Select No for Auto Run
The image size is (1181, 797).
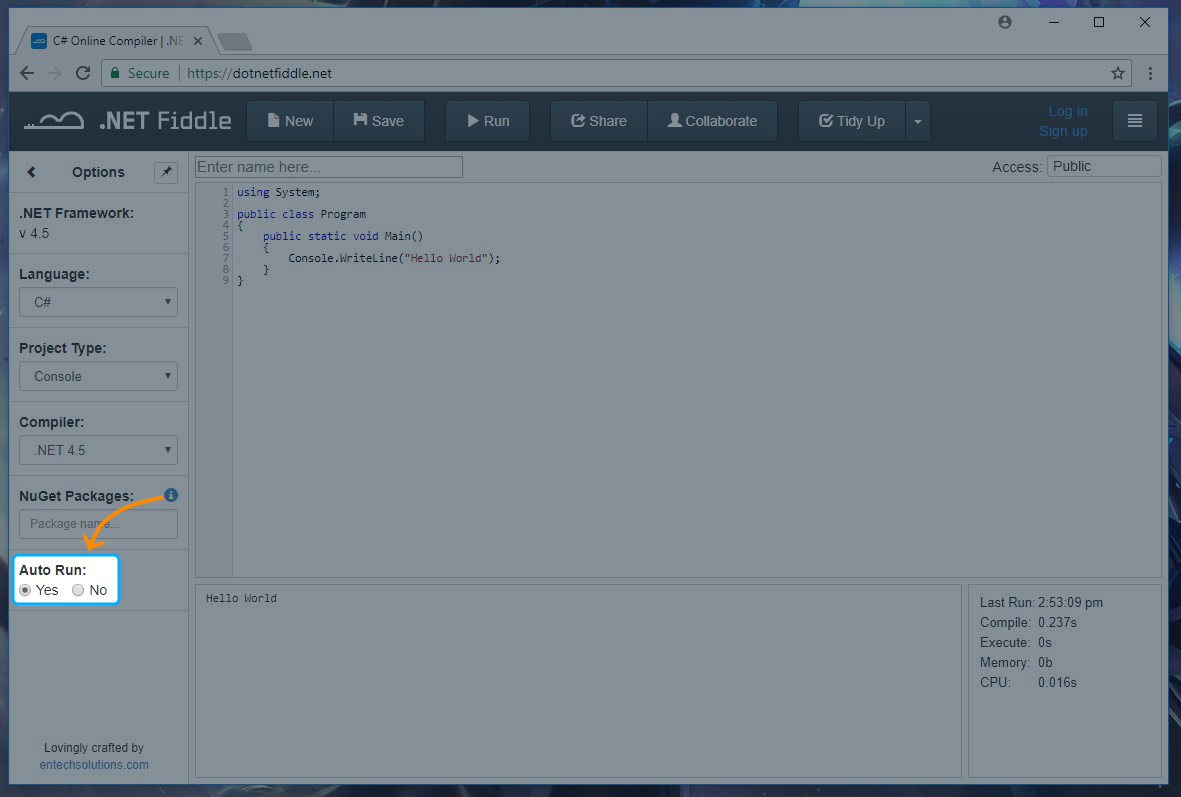78,590
